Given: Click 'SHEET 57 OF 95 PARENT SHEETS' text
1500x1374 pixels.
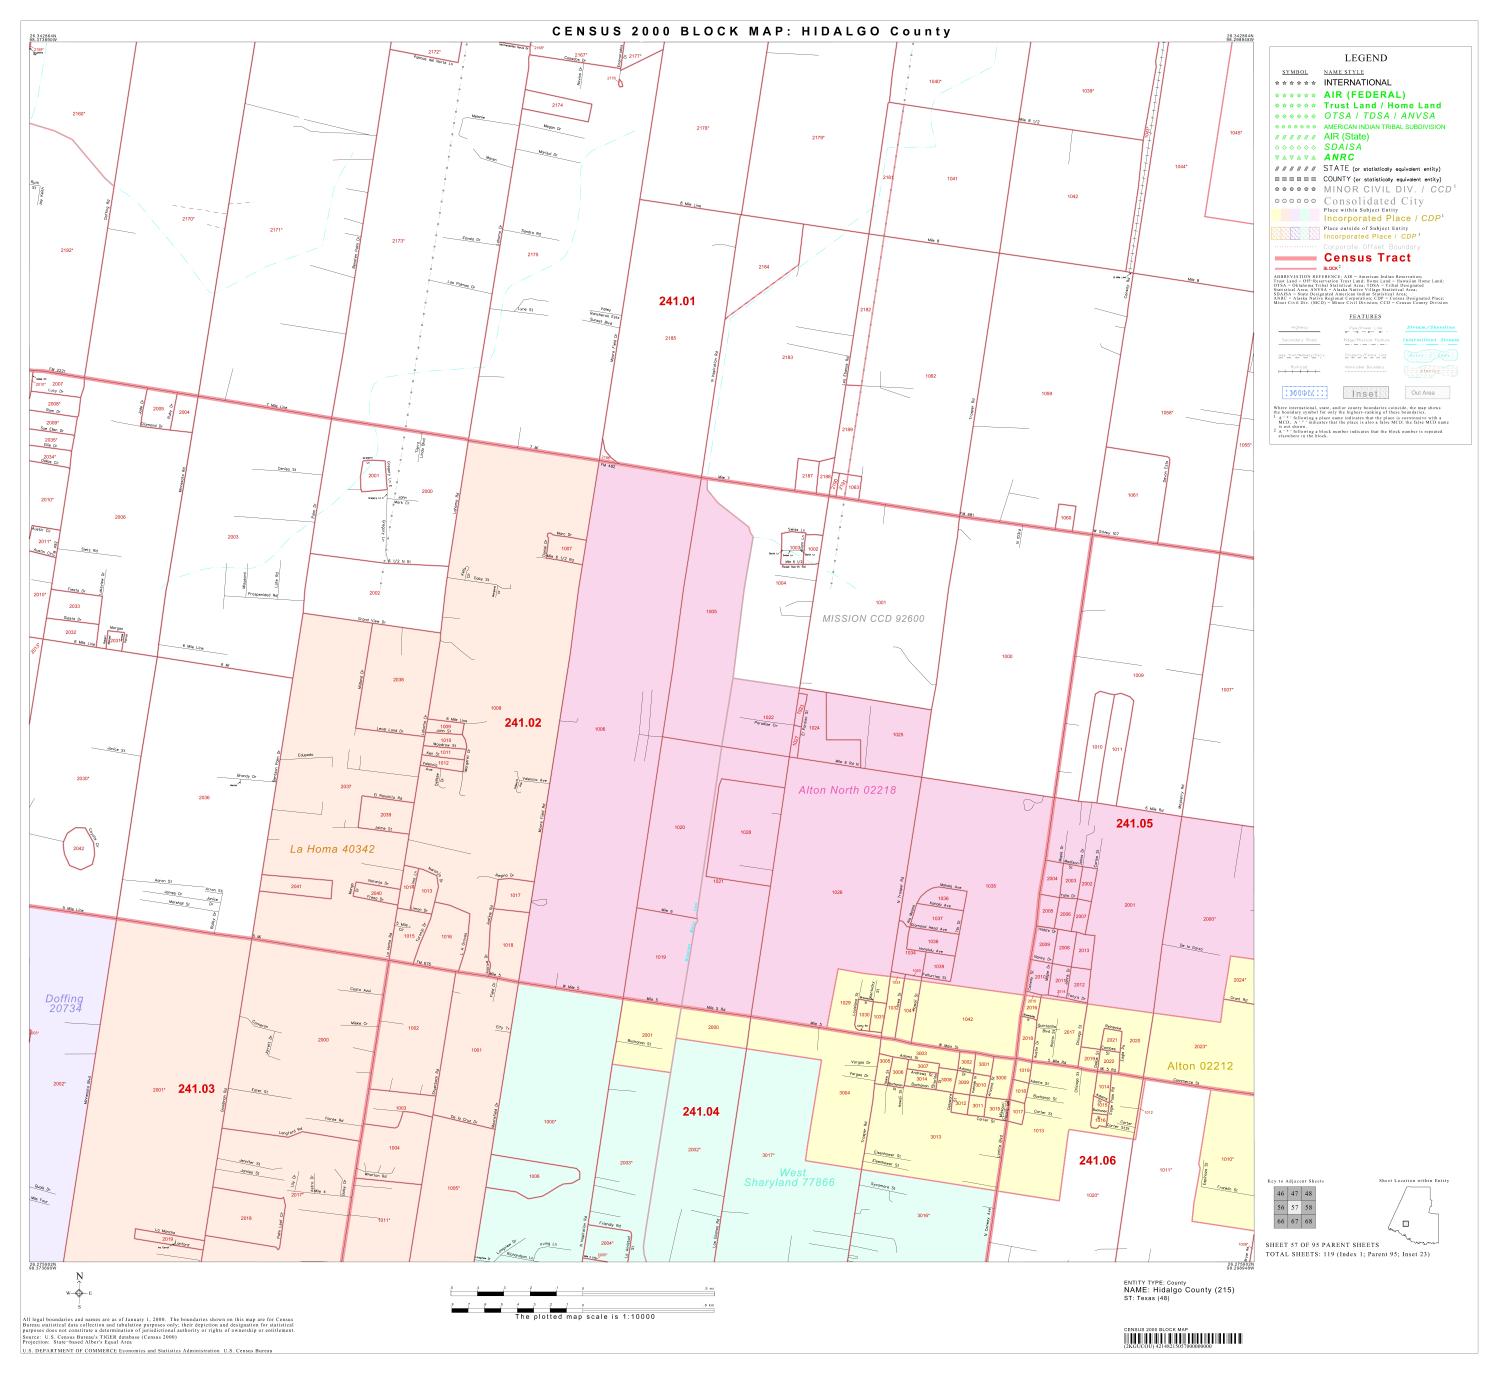Looking at the screenshot, I should pyautogui.click(x=1323, y=1245).
